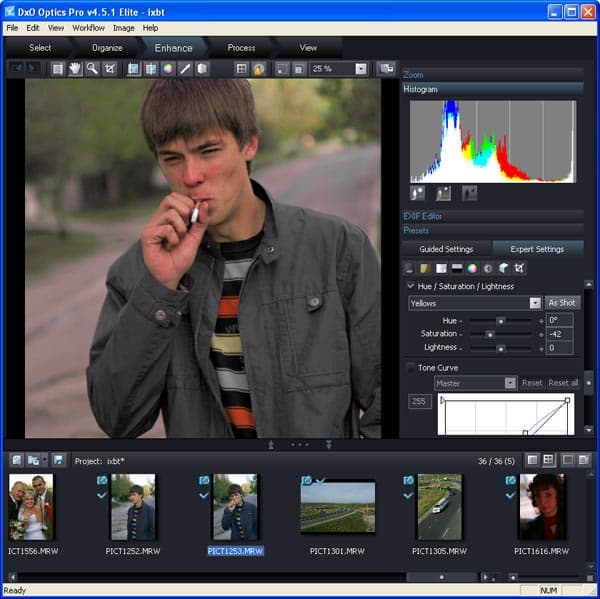Adjust the Lightness slider handle

[500, 348]
